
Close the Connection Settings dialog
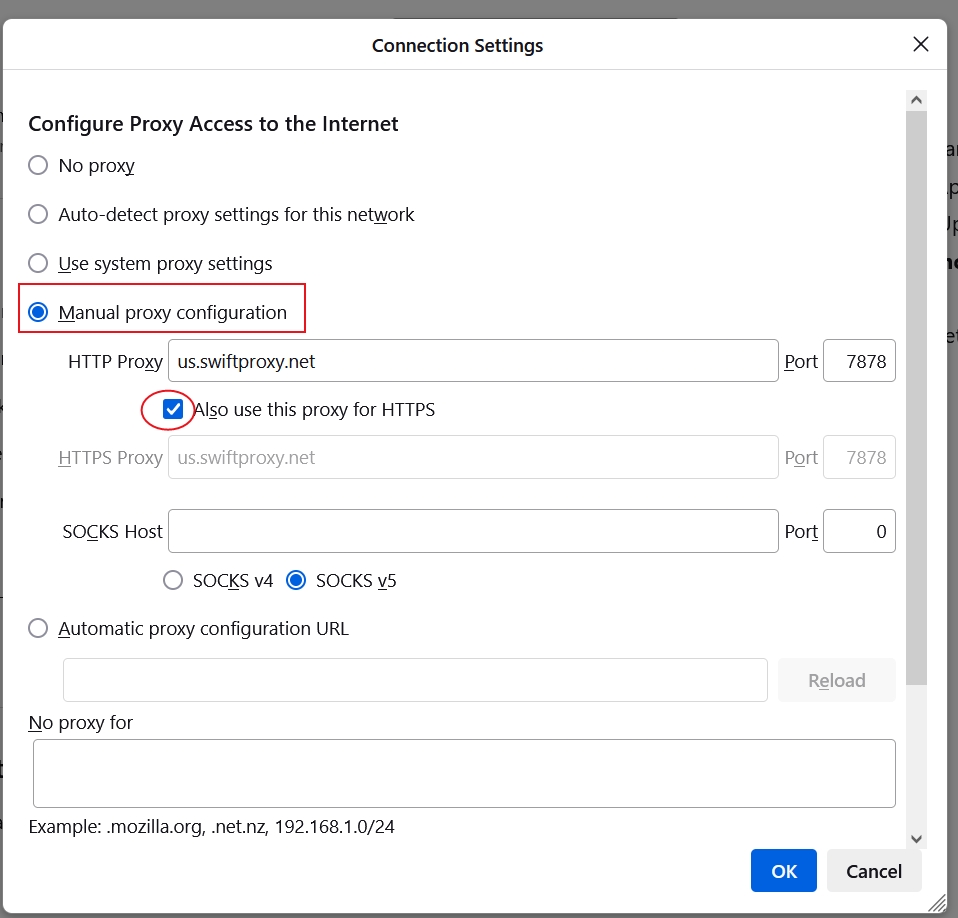tap(921, 44)
